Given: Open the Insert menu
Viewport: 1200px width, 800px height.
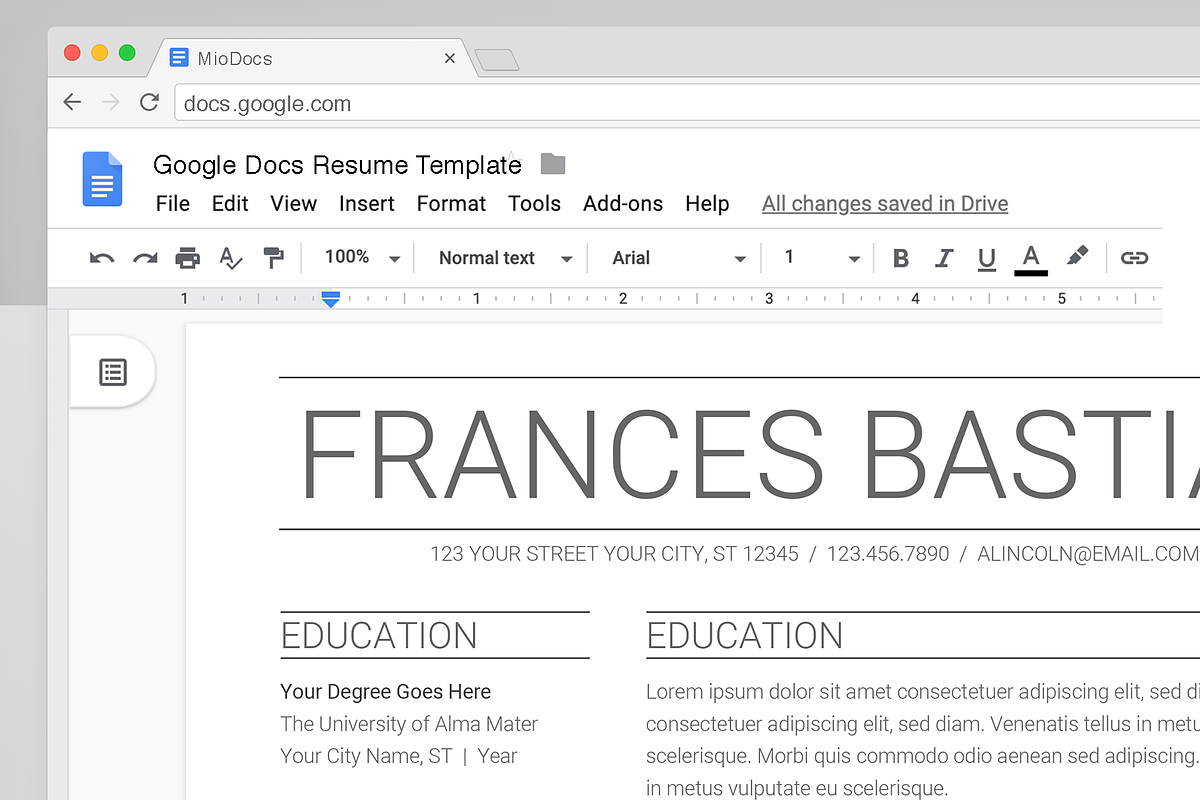Looking at the screenshot, I should coord(367,204).
